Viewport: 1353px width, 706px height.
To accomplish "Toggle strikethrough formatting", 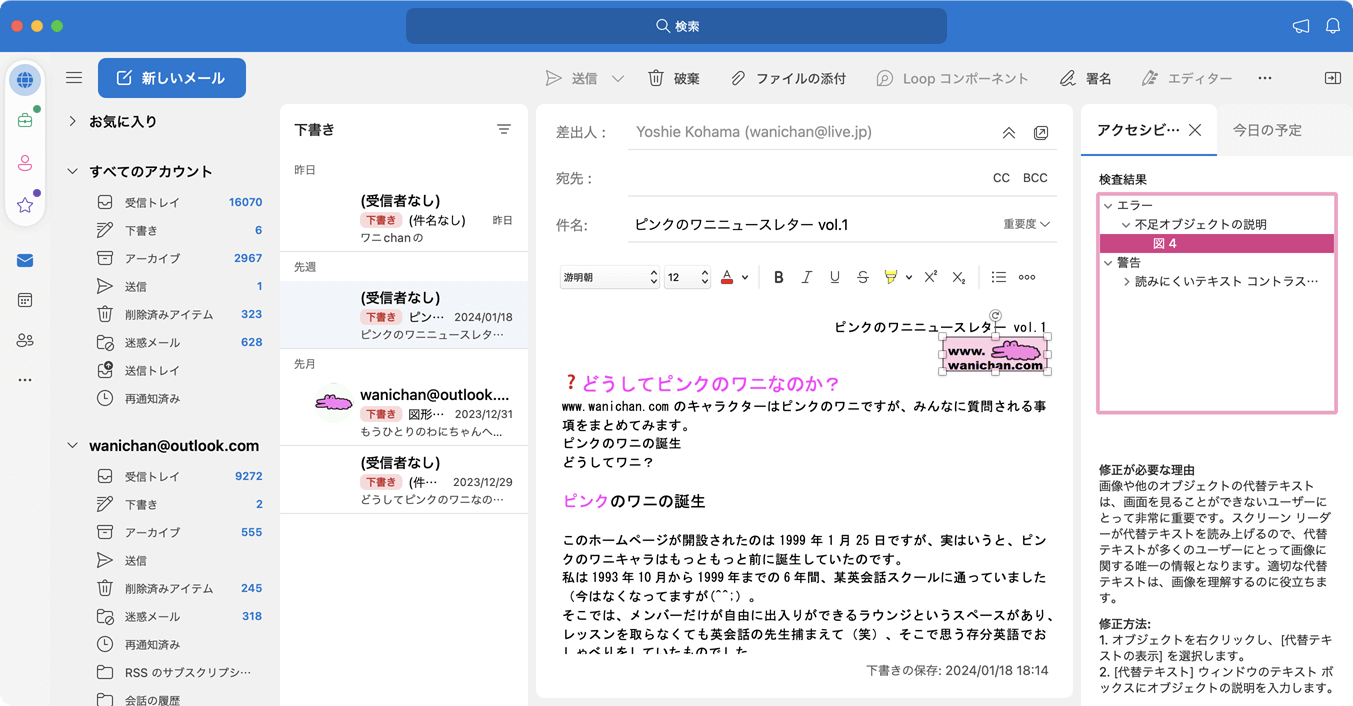I will (862, 277).
